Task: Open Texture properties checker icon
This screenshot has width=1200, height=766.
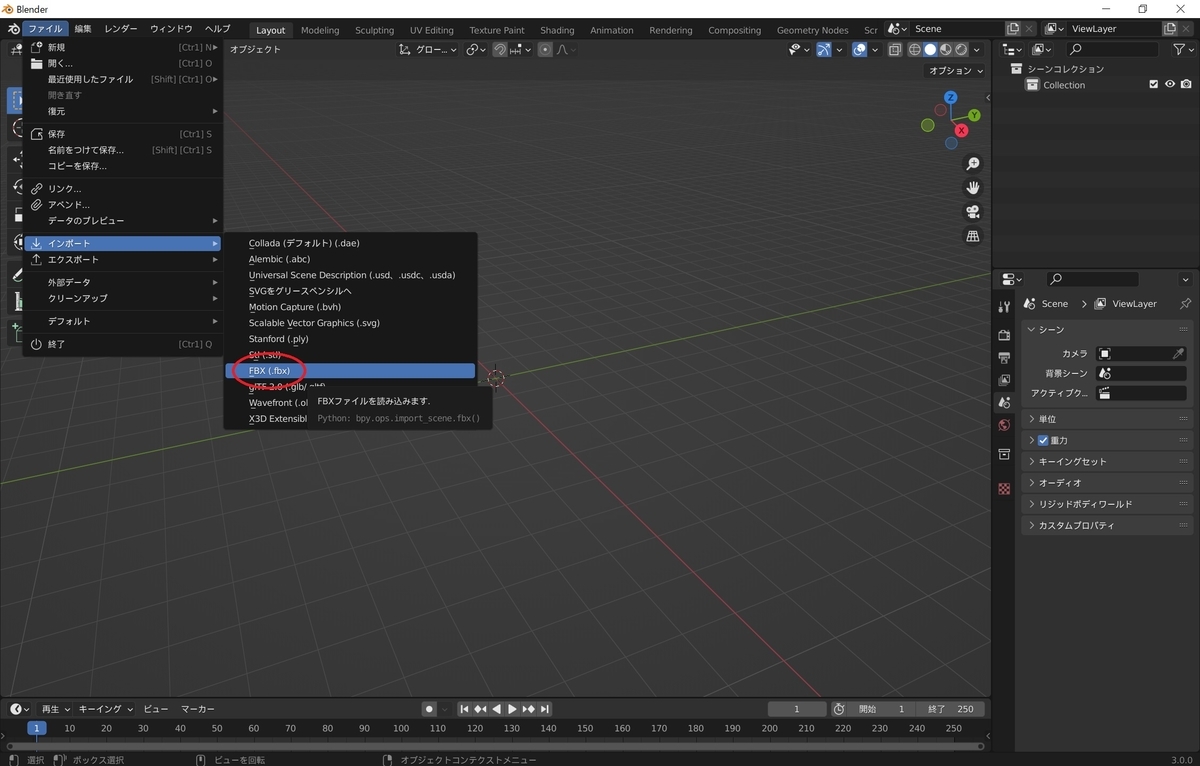Action: [x=1004, y=489]
